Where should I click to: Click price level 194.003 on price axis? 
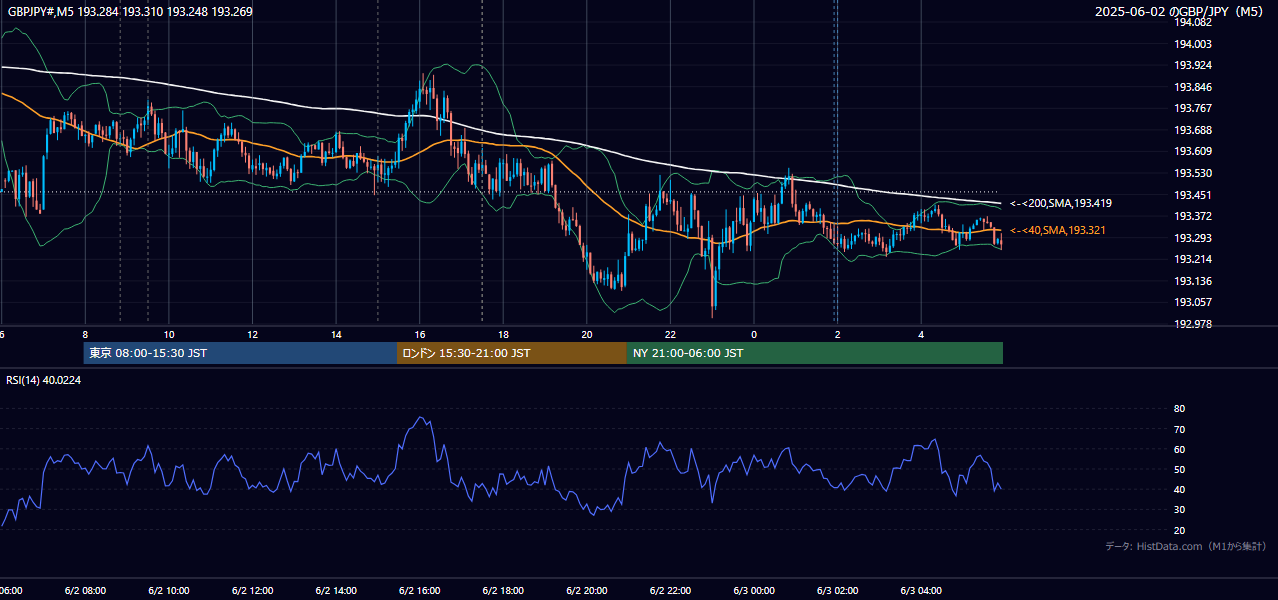tap(1193, 44)
